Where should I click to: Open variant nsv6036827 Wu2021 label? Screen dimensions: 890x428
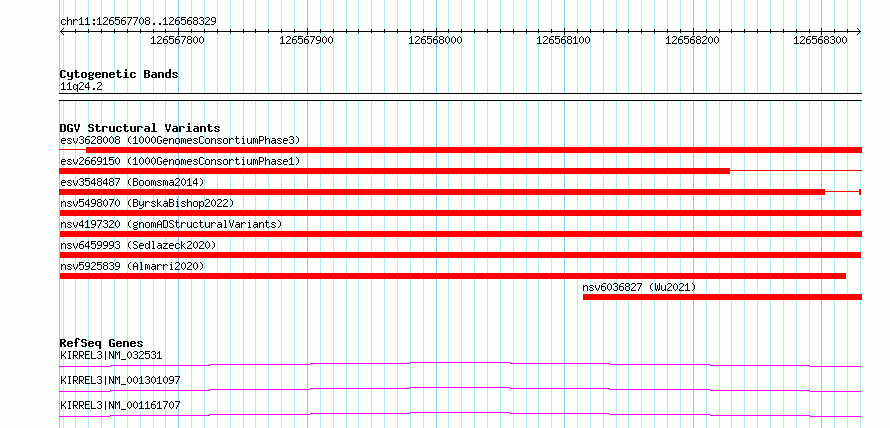pos(639,287)
